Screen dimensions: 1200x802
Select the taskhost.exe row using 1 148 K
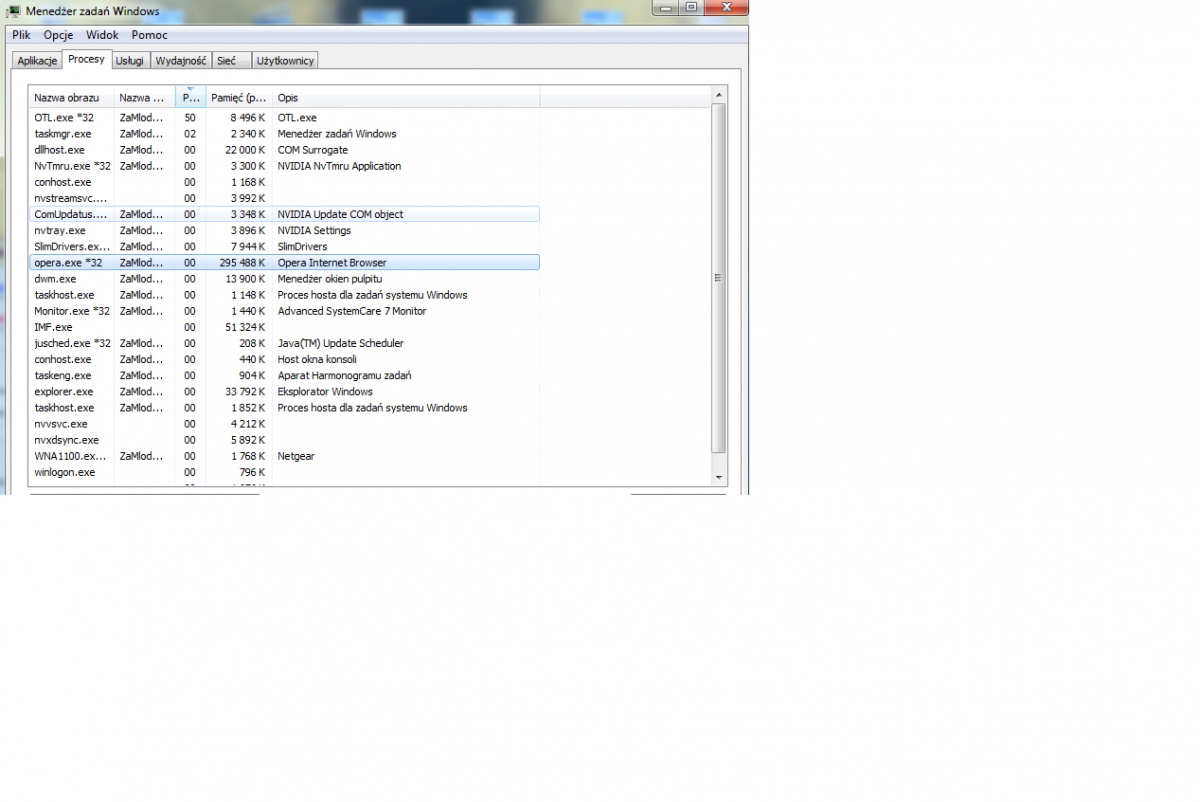click(284, 295)
